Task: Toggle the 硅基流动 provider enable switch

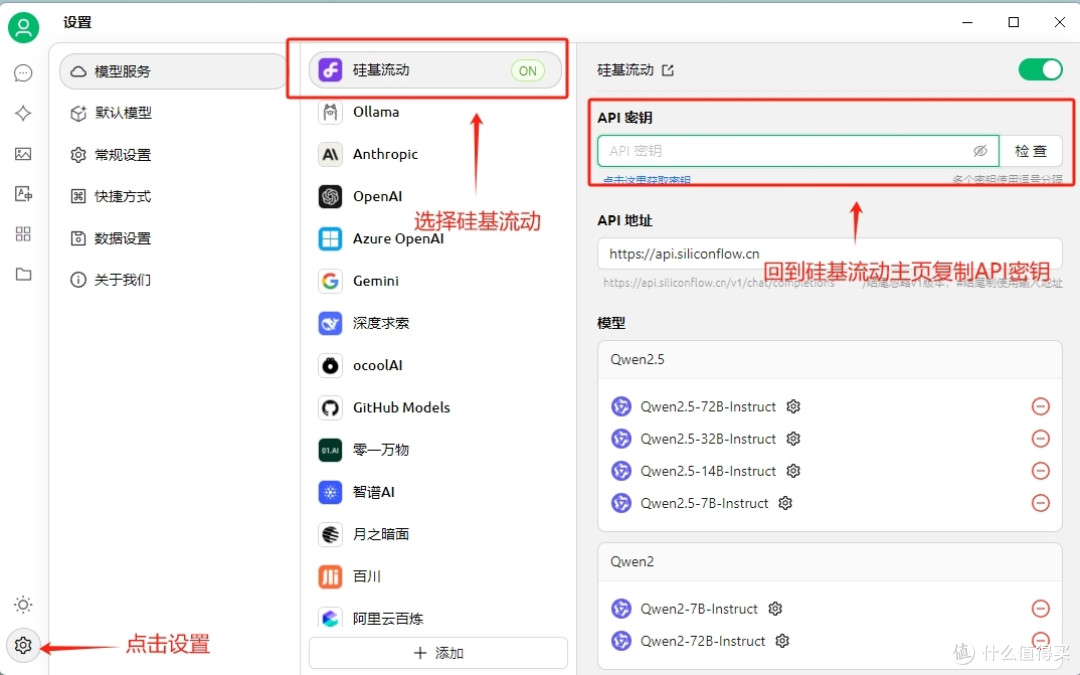Action: (1041, 70)
